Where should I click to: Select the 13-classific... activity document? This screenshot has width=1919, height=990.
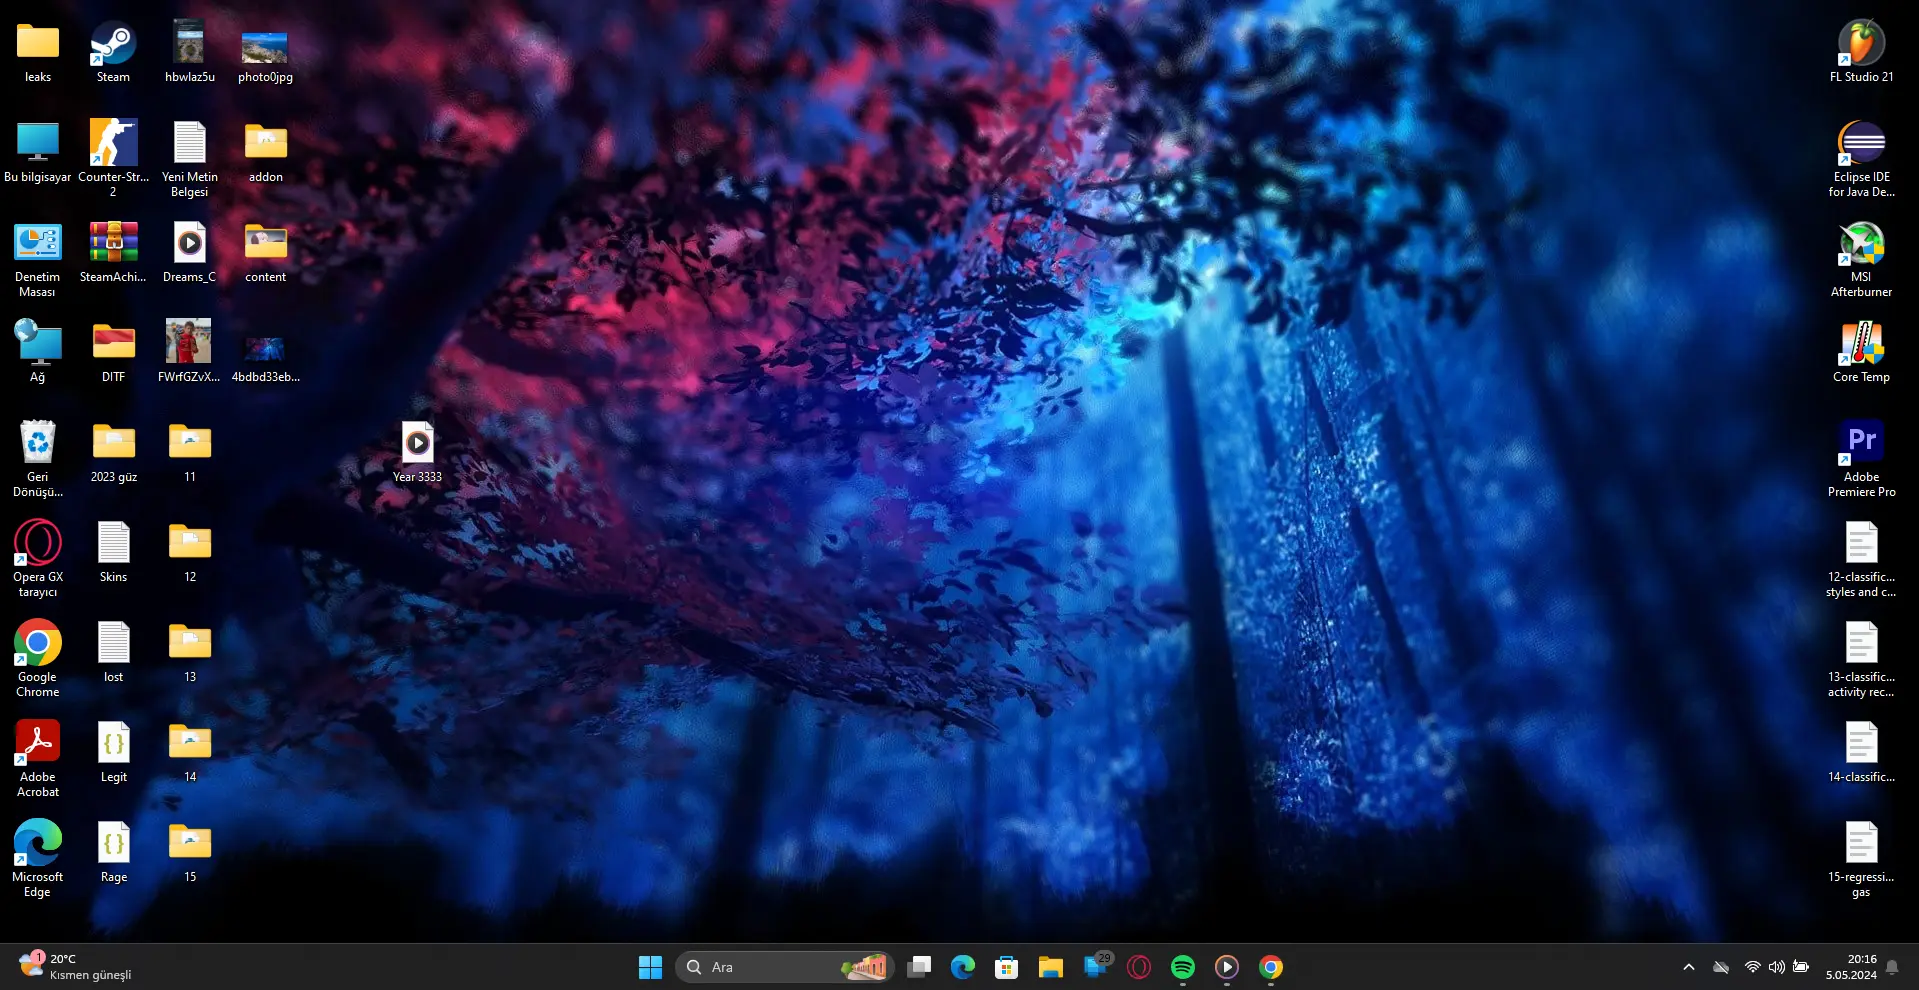pos(1861,659)
